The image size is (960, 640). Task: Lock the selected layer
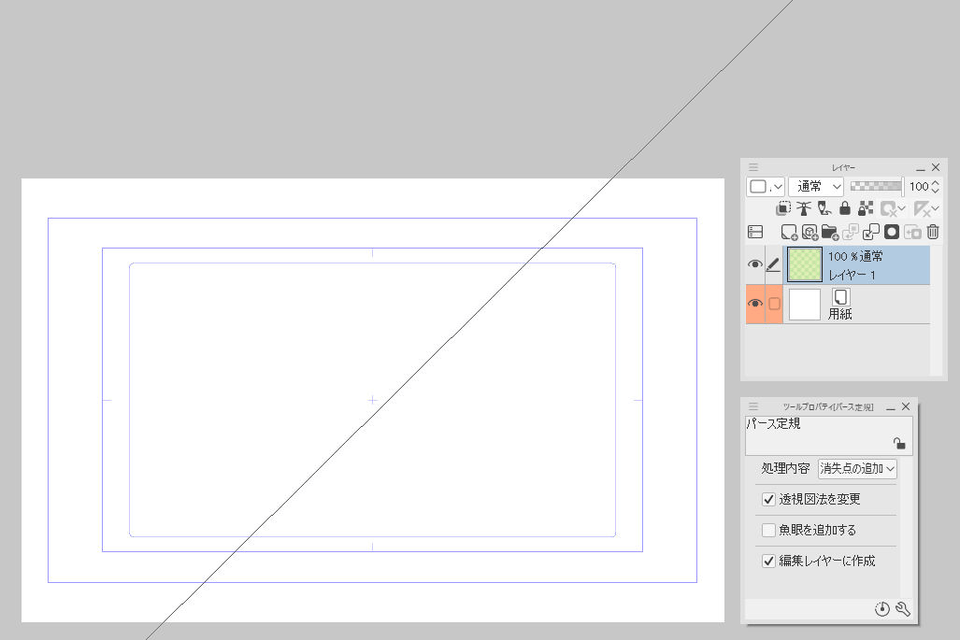tap(845, 208)
